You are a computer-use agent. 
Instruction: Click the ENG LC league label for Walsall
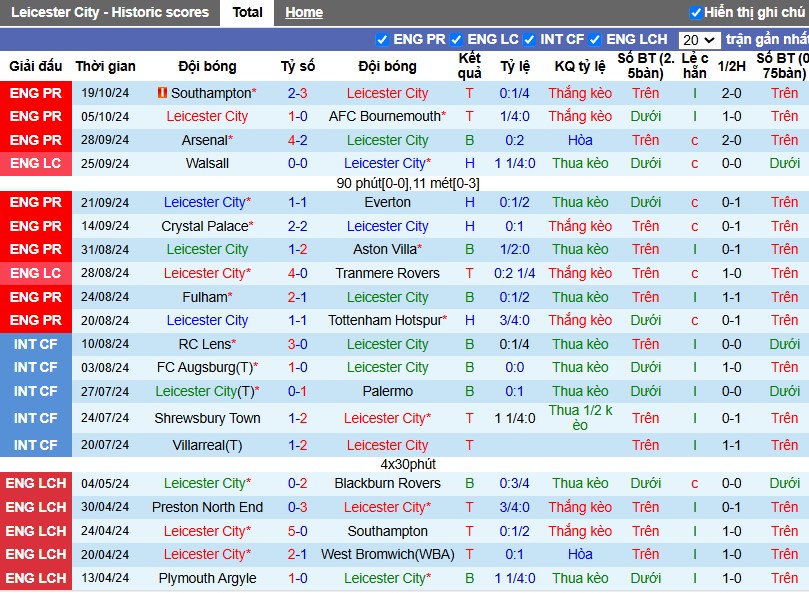(x=36, y=164)
